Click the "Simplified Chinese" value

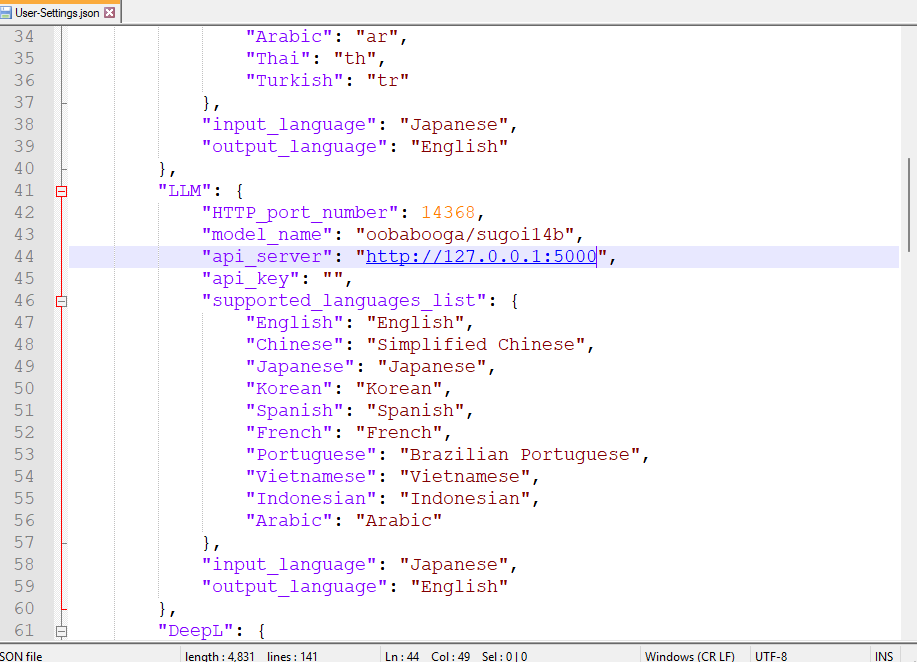point(476,344)
